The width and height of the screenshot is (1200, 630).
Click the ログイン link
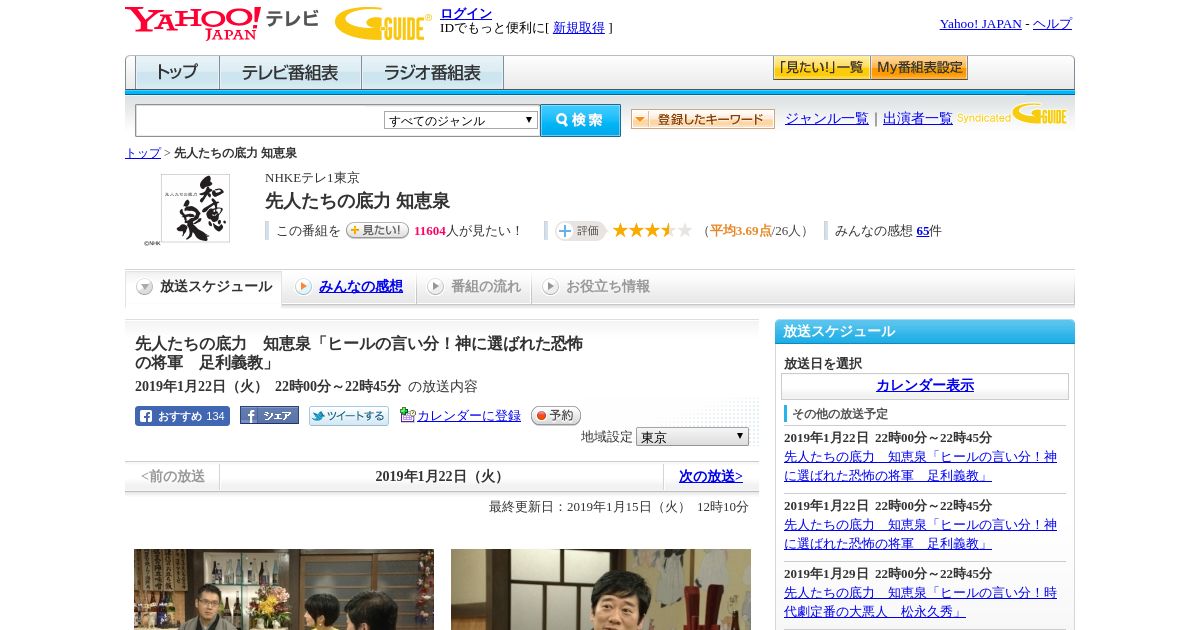click(466, 13)
